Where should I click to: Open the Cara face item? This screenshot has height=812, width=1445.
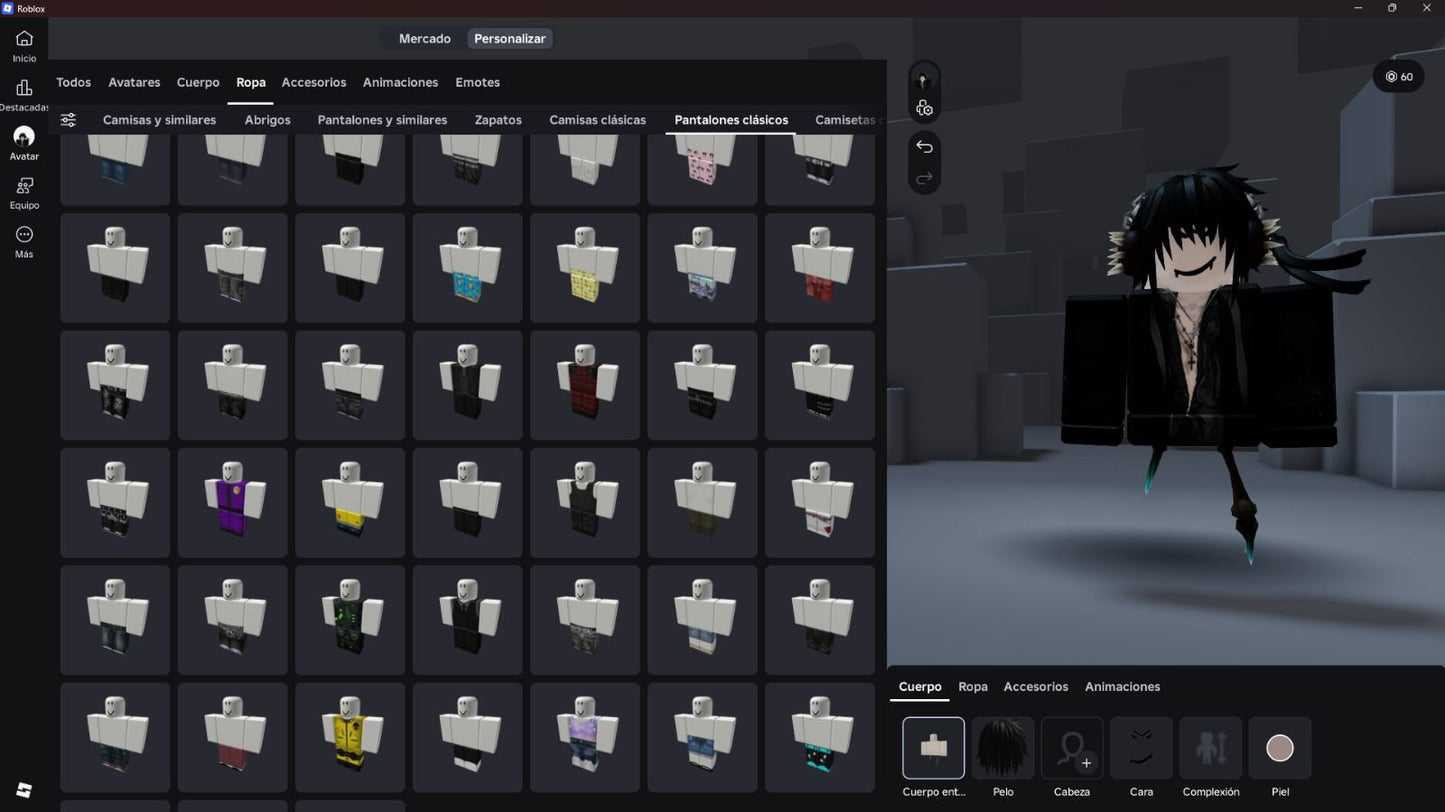point(1141,748)
